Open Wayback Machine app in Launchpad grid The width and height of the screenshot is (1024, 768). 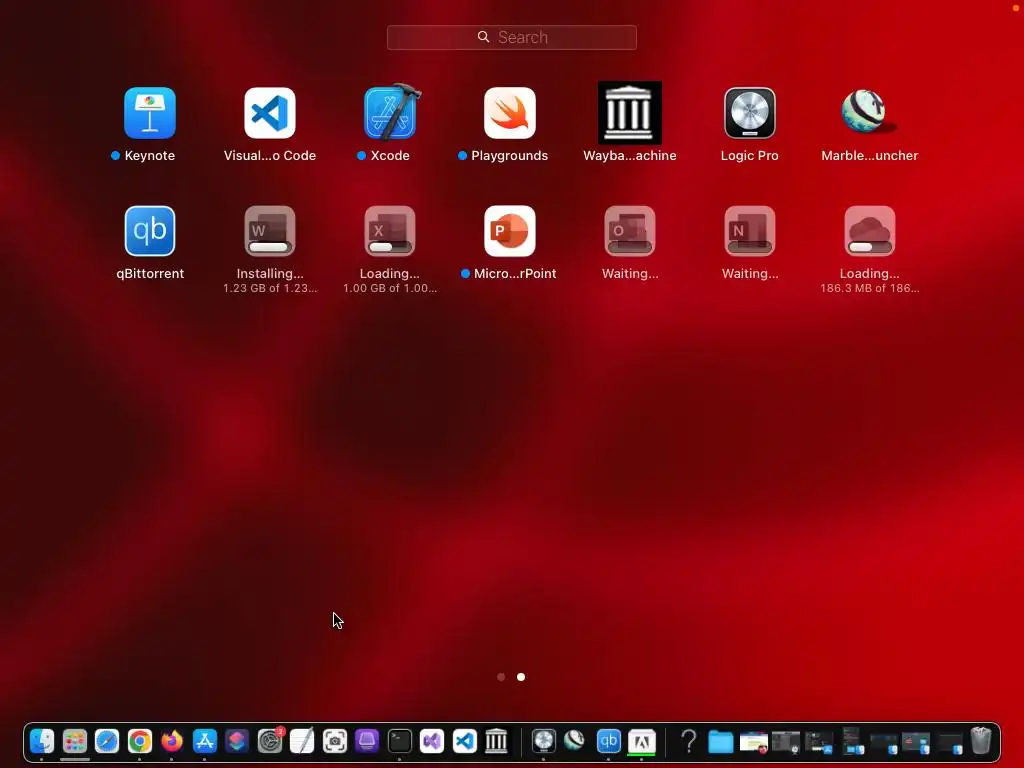tap(630, 113)
